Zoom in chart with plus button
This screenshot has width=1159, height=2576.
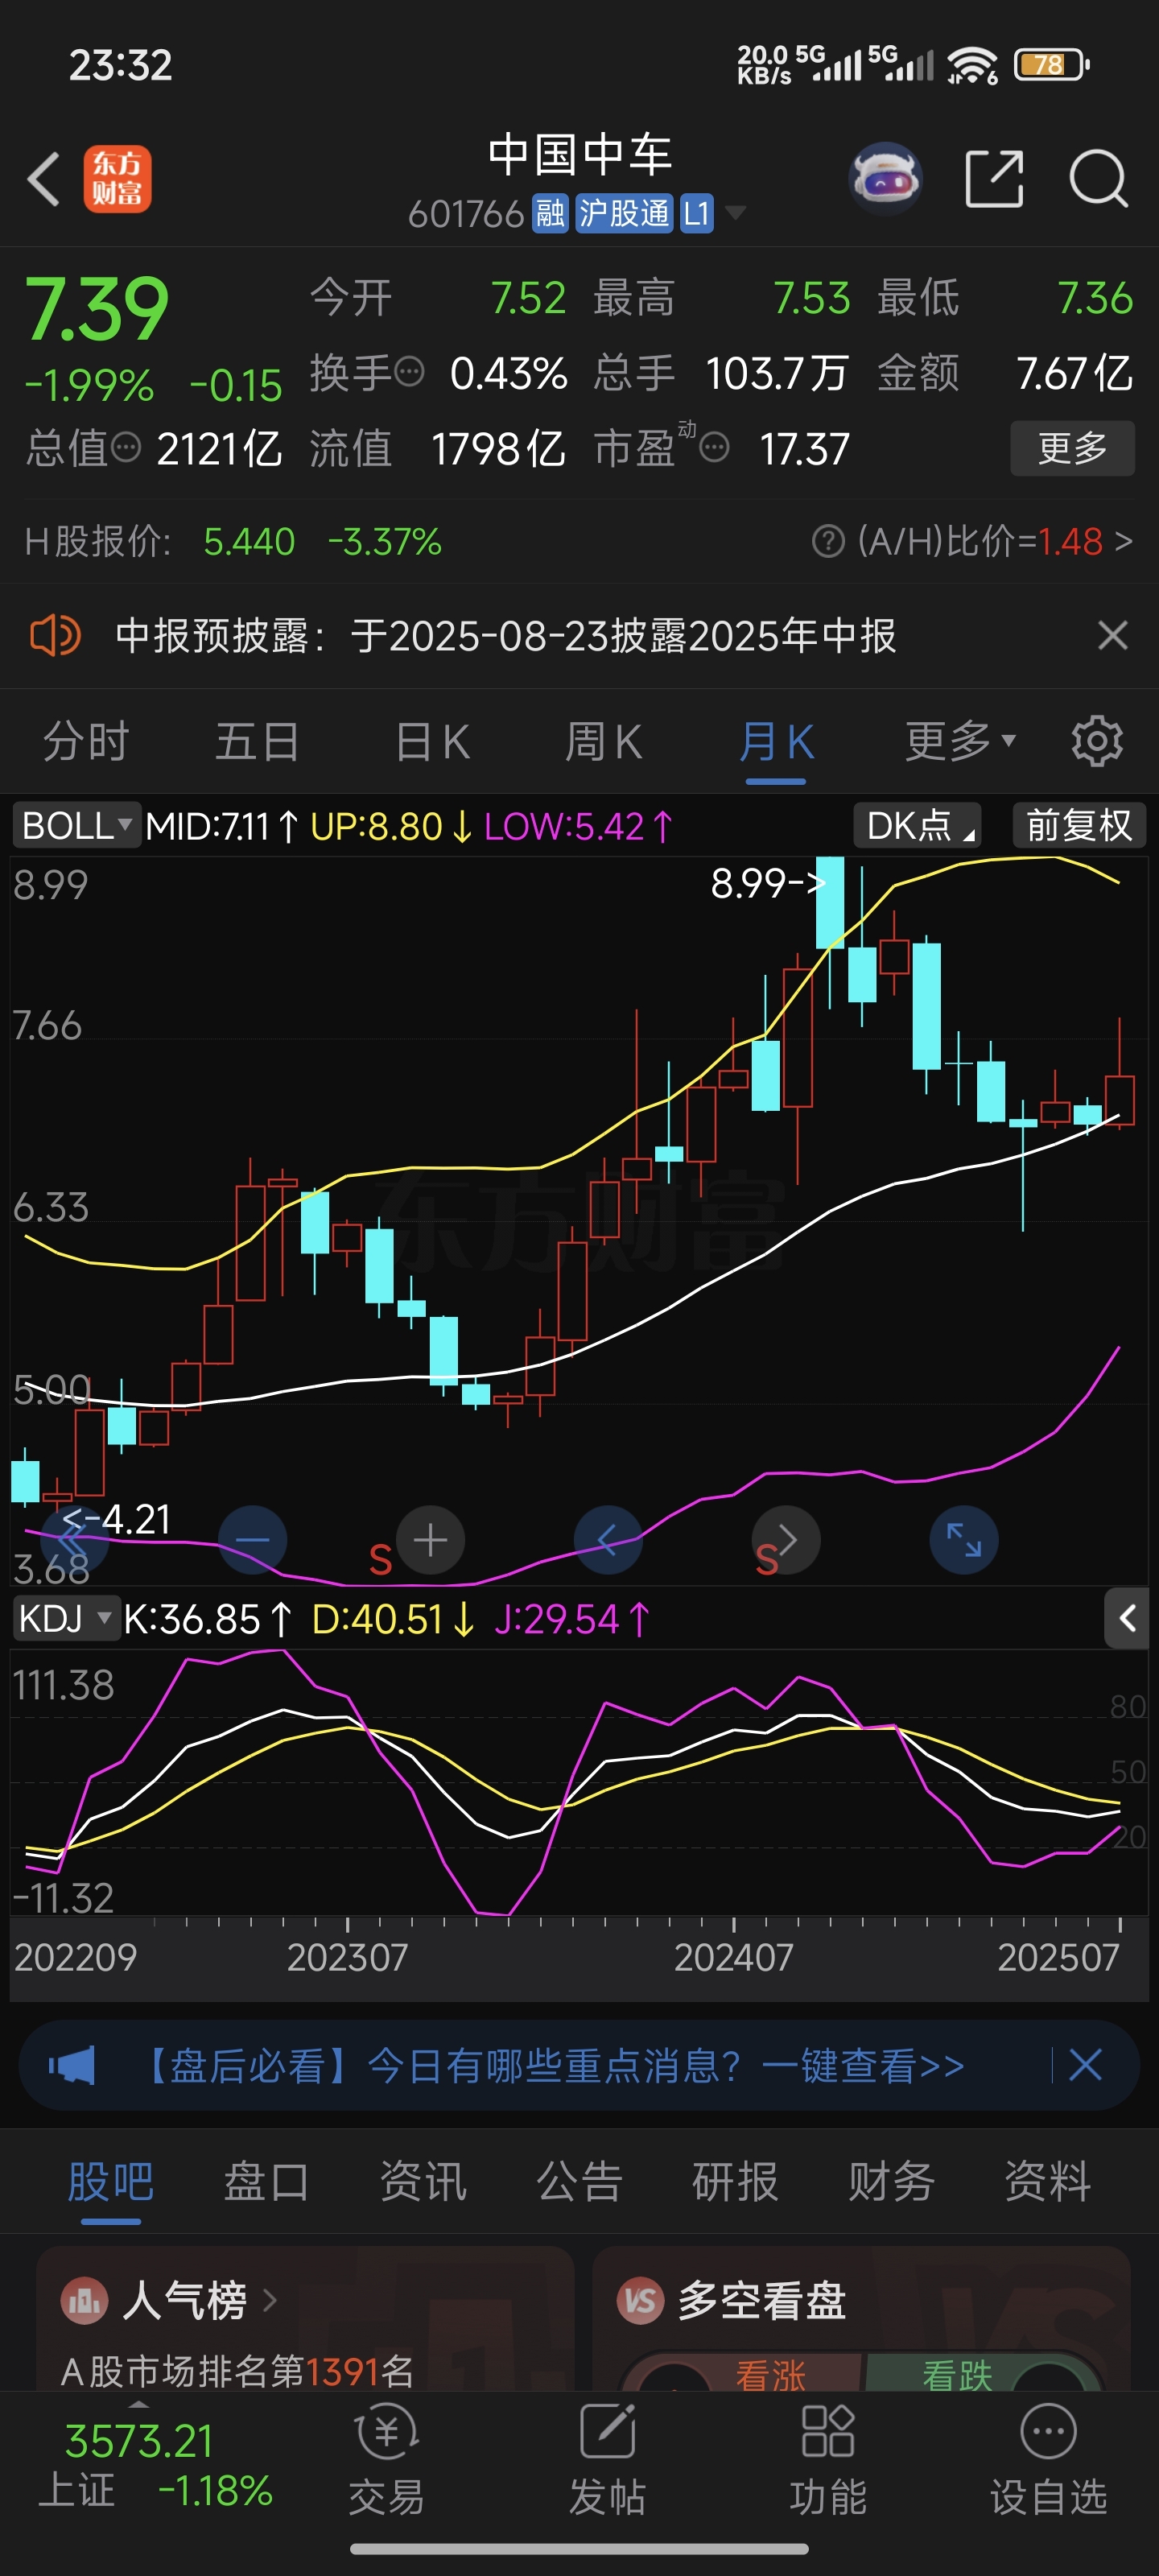431,1540
